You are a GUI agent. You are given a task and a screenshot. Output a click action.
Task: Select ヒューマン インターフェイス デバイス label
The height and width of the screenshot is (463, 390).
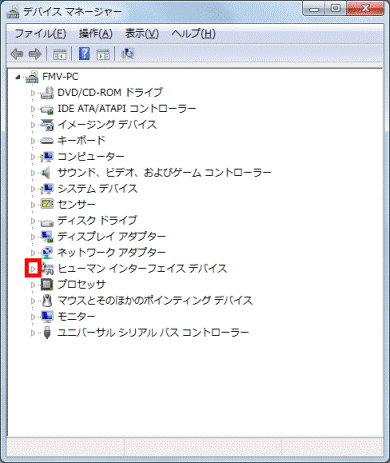tap(142, 268)
